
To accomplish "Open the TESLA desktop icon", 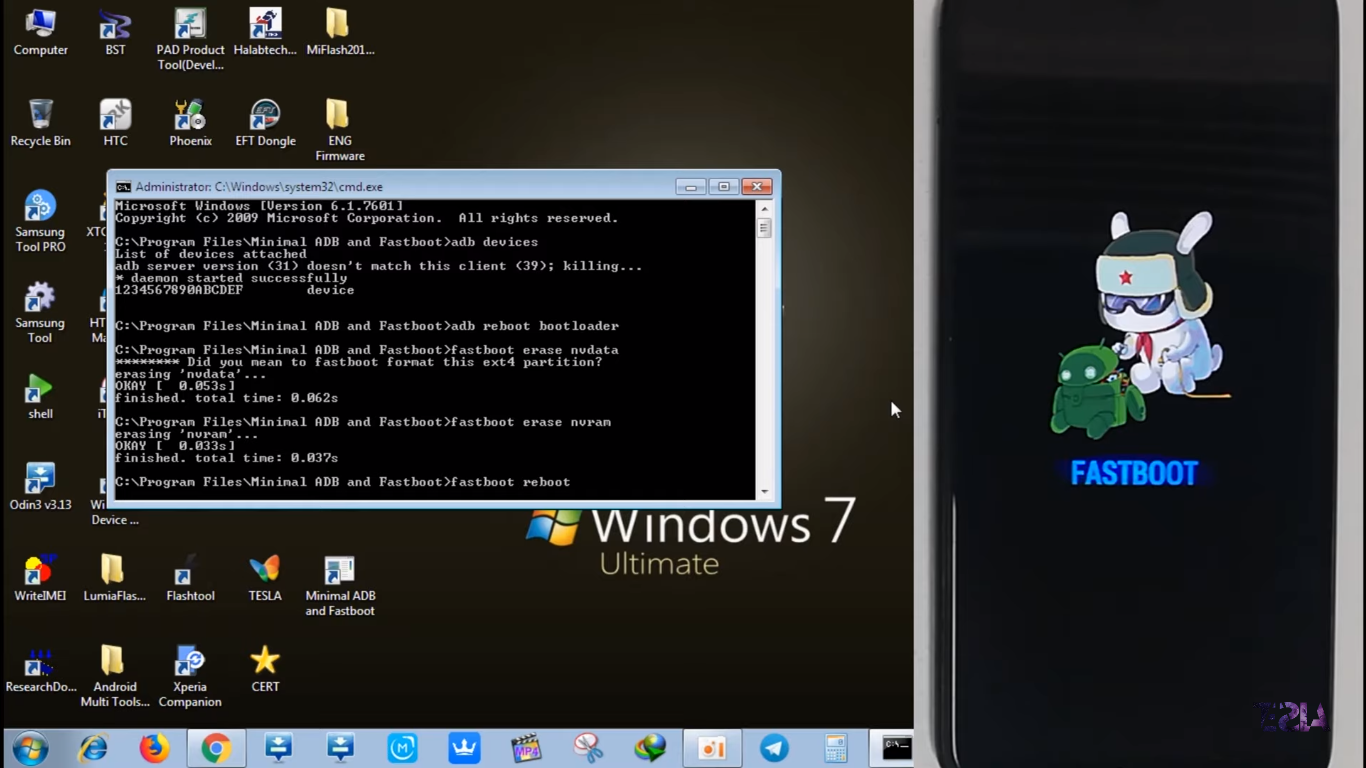I will pyautogui.click(x=265, y=578).
